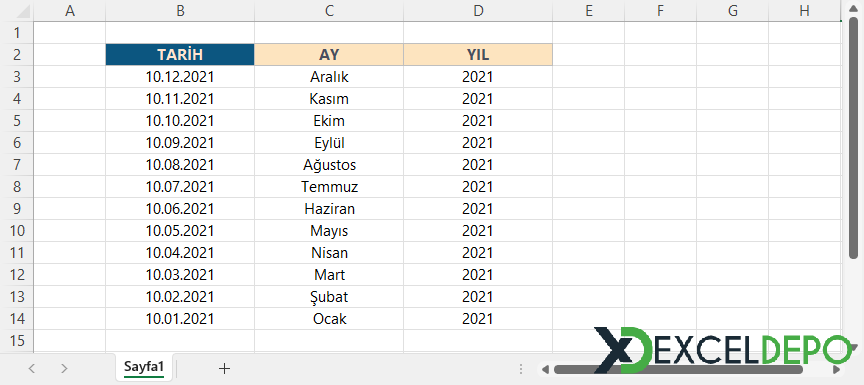Image resolution: width=864 pixels, height=385 pixels.
Task: Go to previous sheet arrow
Action: coord(31,368)
